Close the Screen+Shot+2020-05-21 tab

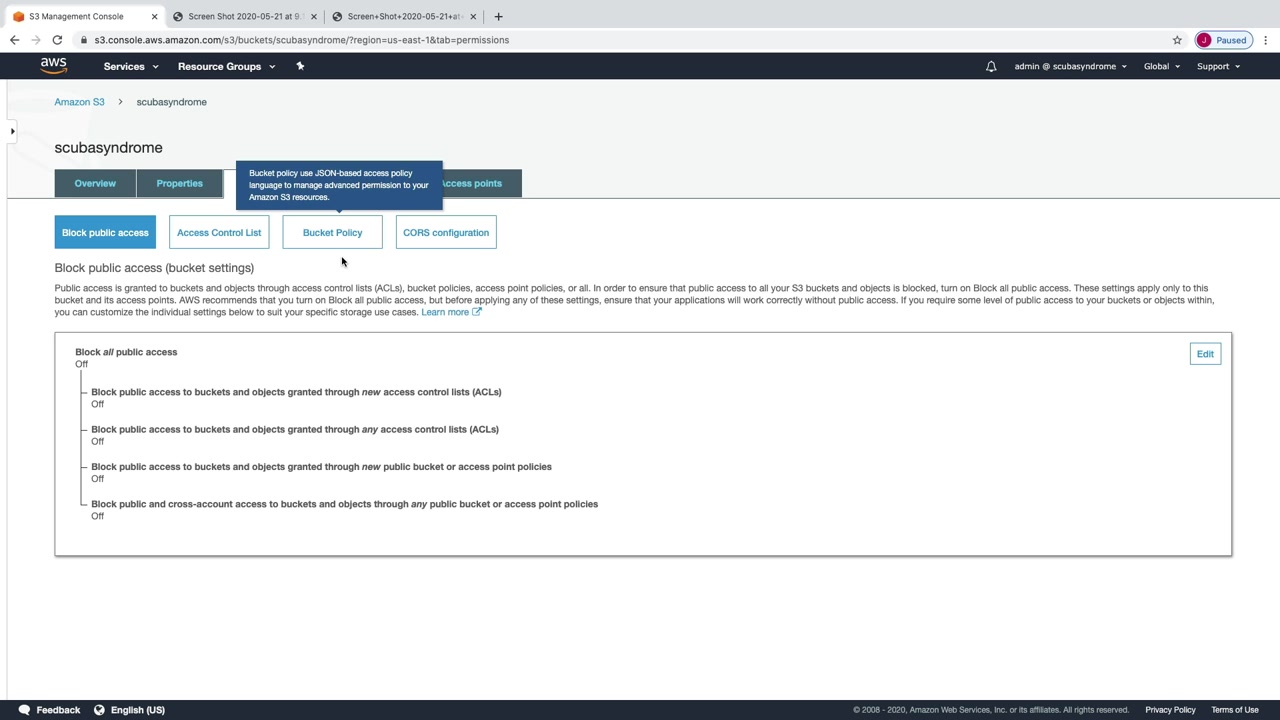pyautogui.click(x=473, y=16)
